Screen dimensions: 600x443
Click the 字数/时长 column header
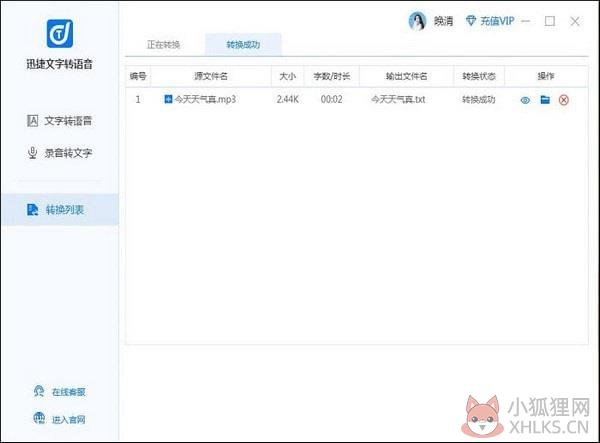pos(332,76)
